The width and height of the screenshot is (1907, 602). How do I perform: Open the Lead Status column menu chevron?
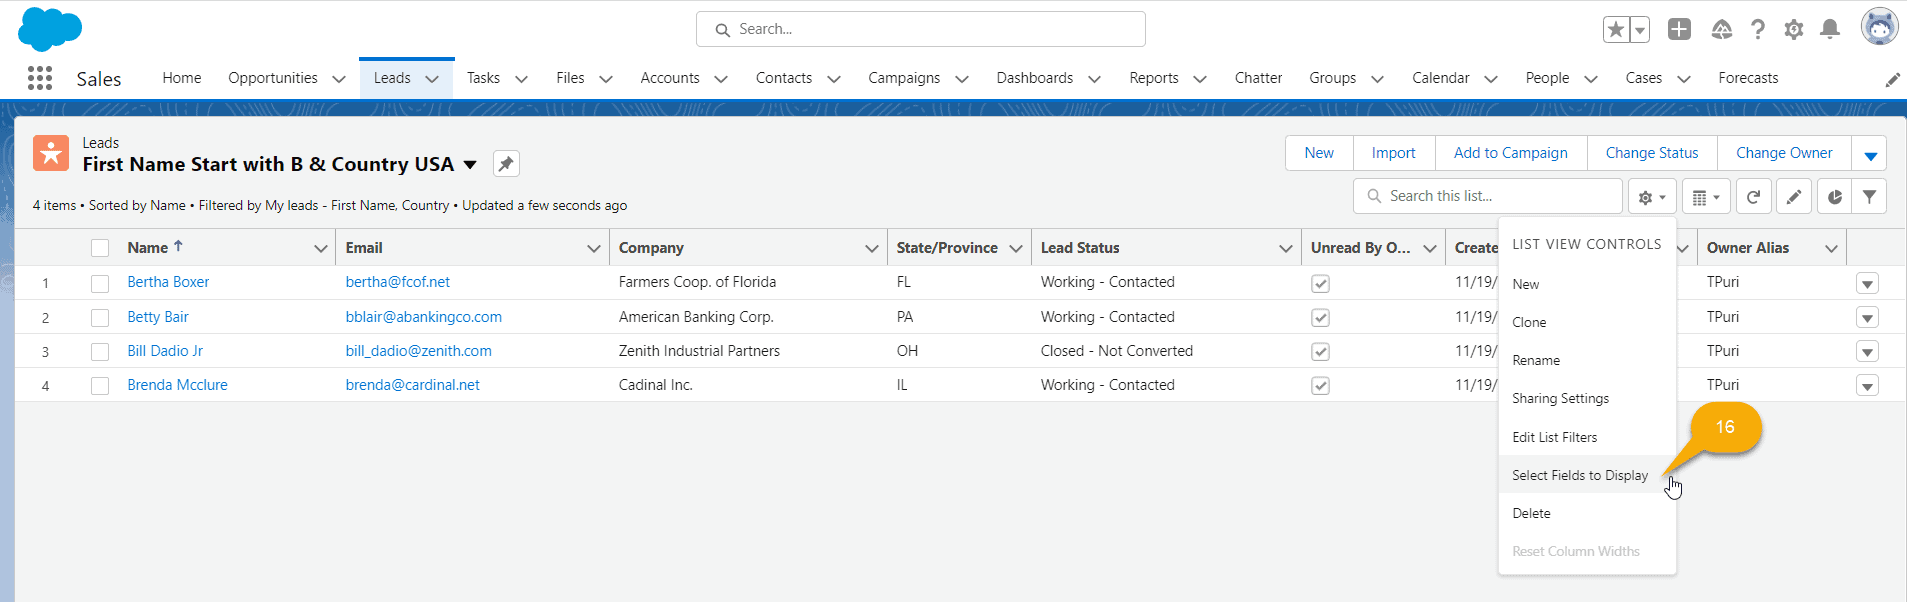click(x=1286, y=248)
